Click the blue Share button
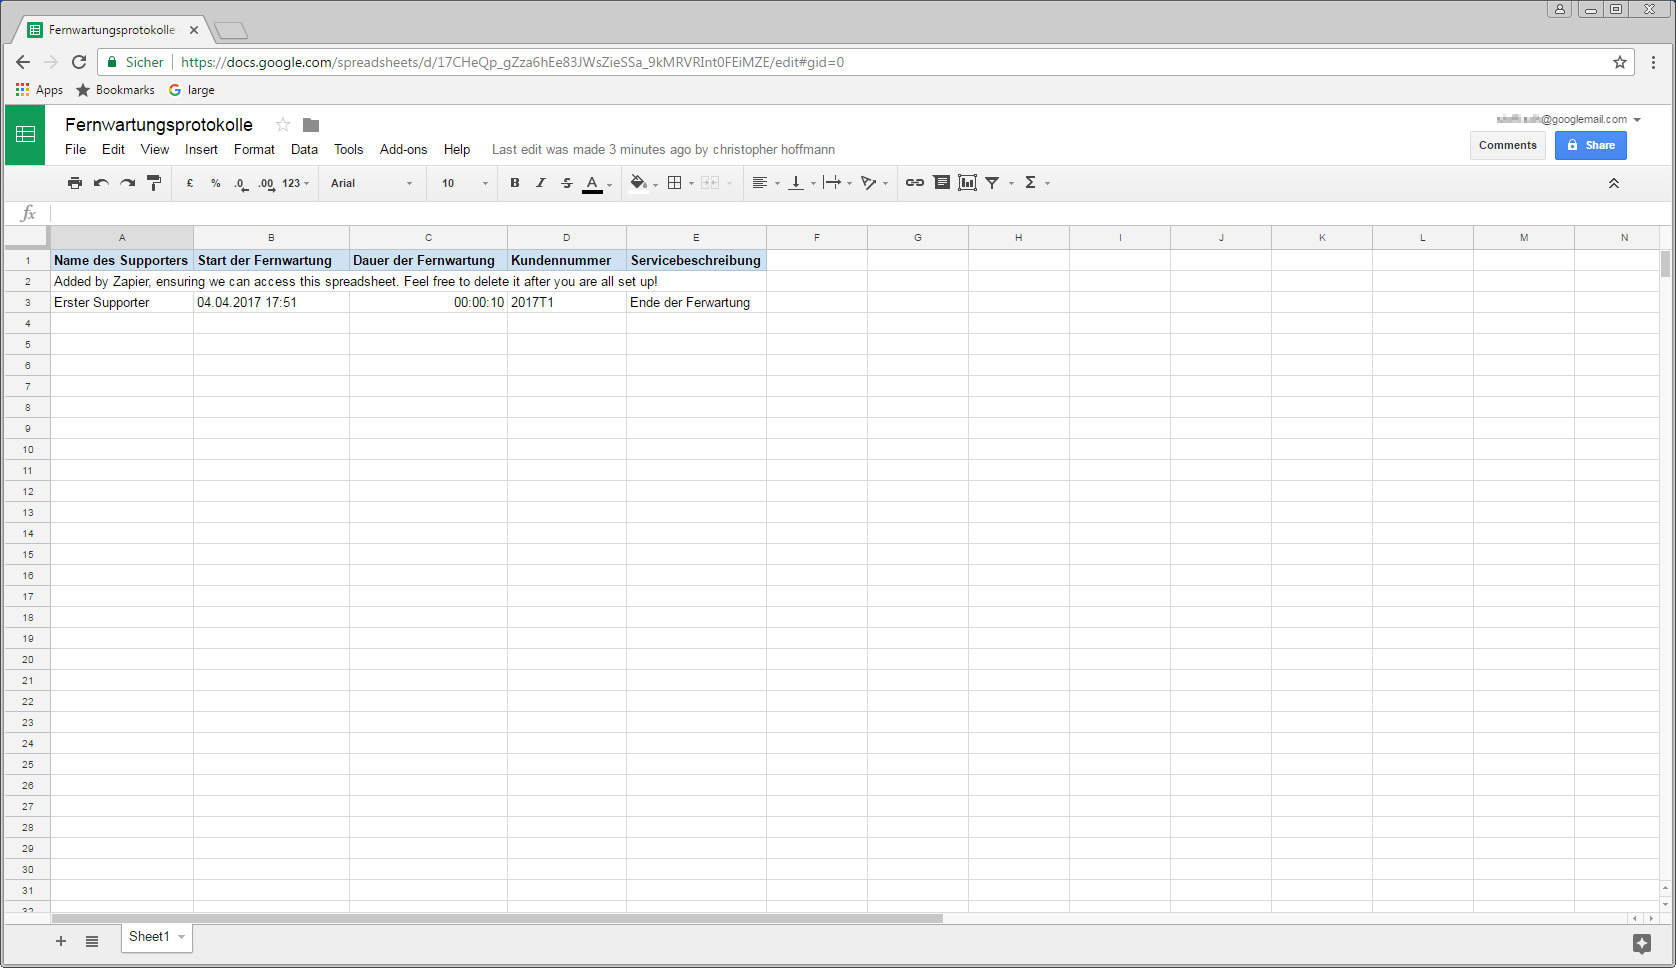 coord(1590,145)
